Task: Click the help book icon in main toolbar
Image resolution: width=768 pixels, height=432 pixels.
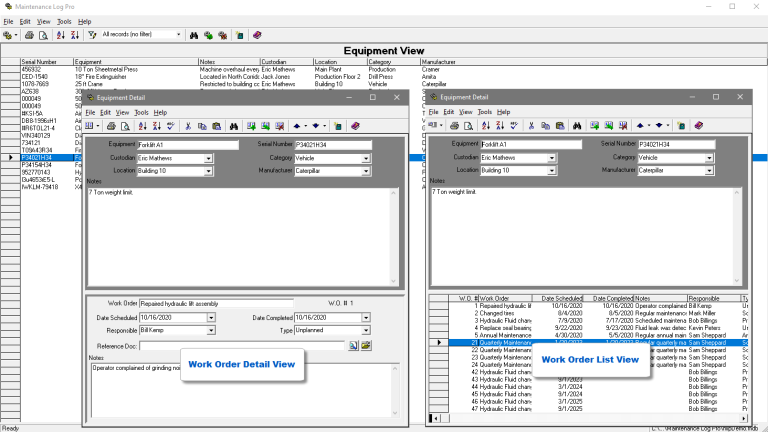Action: [257, 35]
